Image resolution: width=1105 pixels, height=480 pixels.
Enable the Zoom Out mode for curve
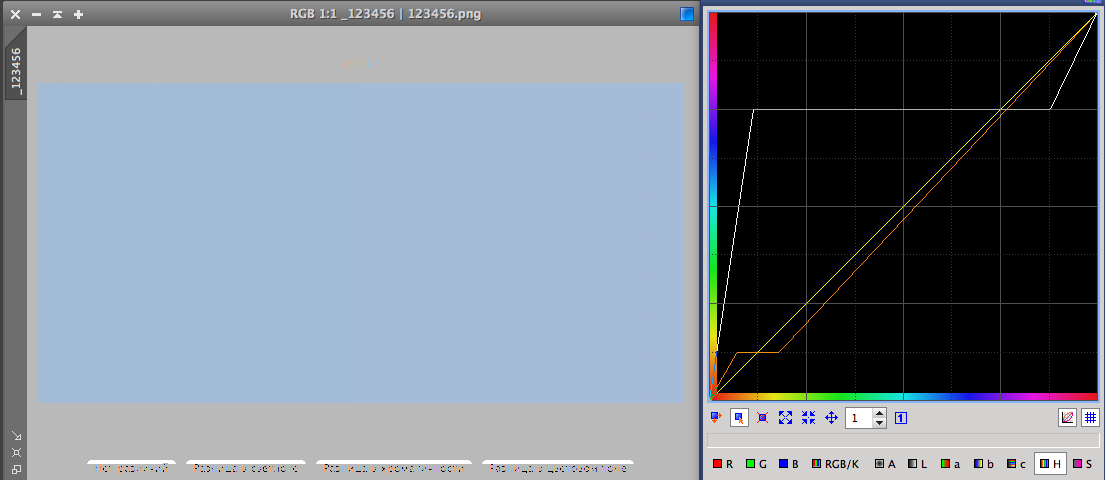coord(808,417)
